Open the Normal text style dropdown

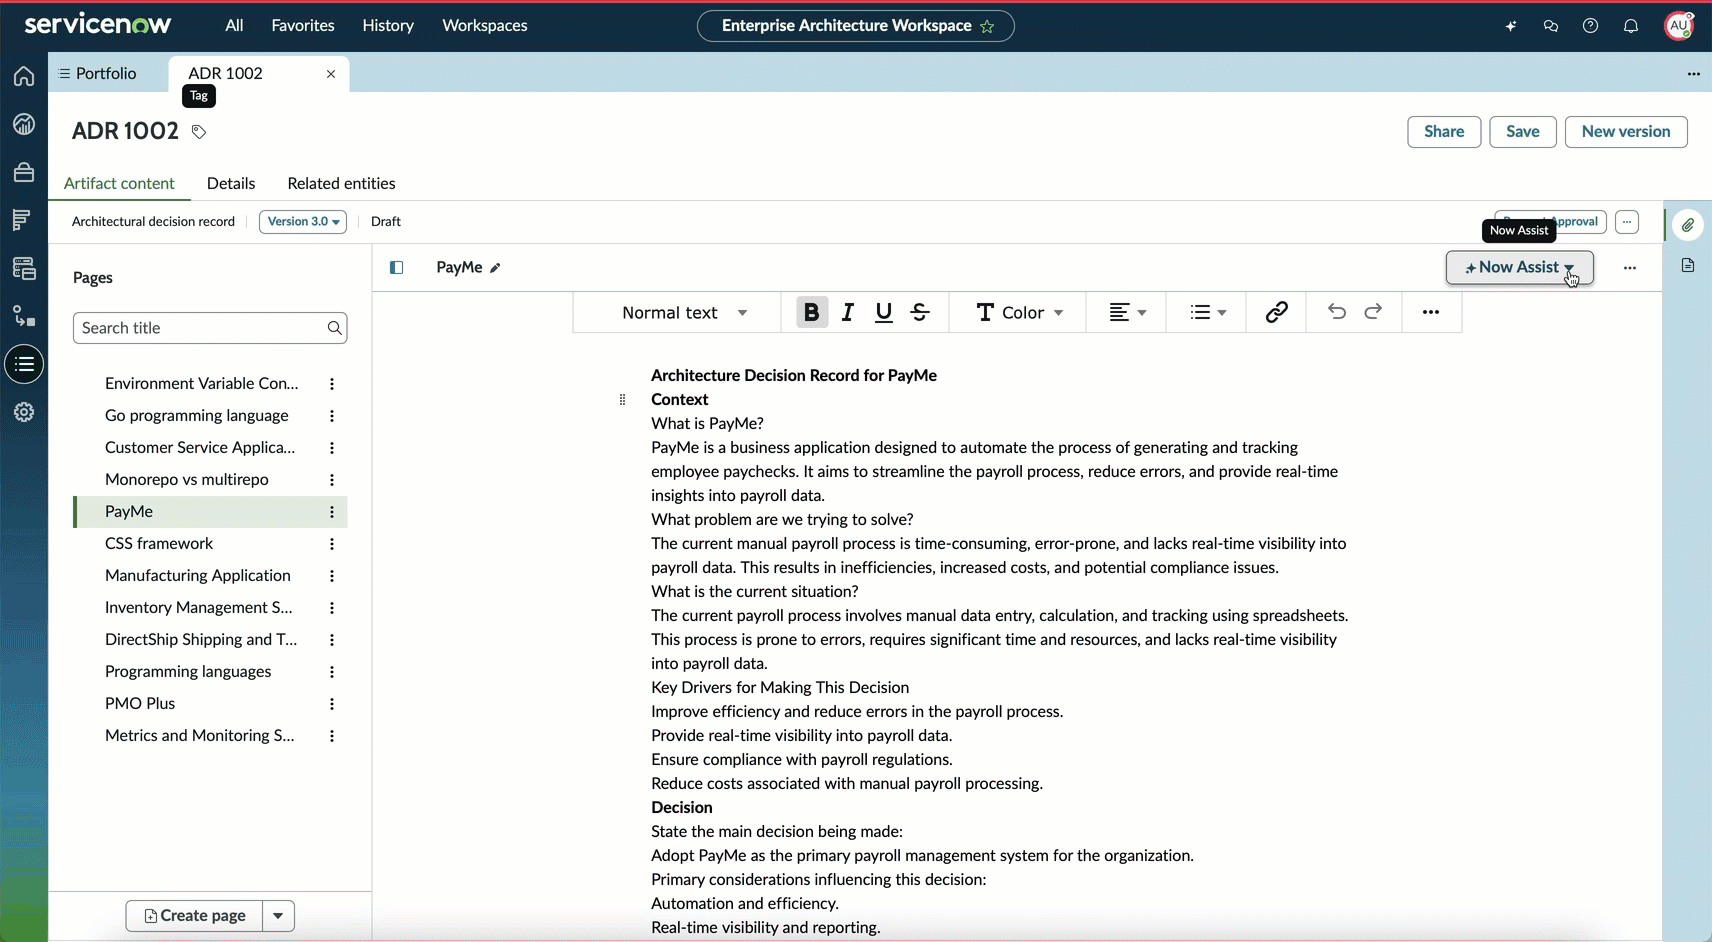[684, 313]
